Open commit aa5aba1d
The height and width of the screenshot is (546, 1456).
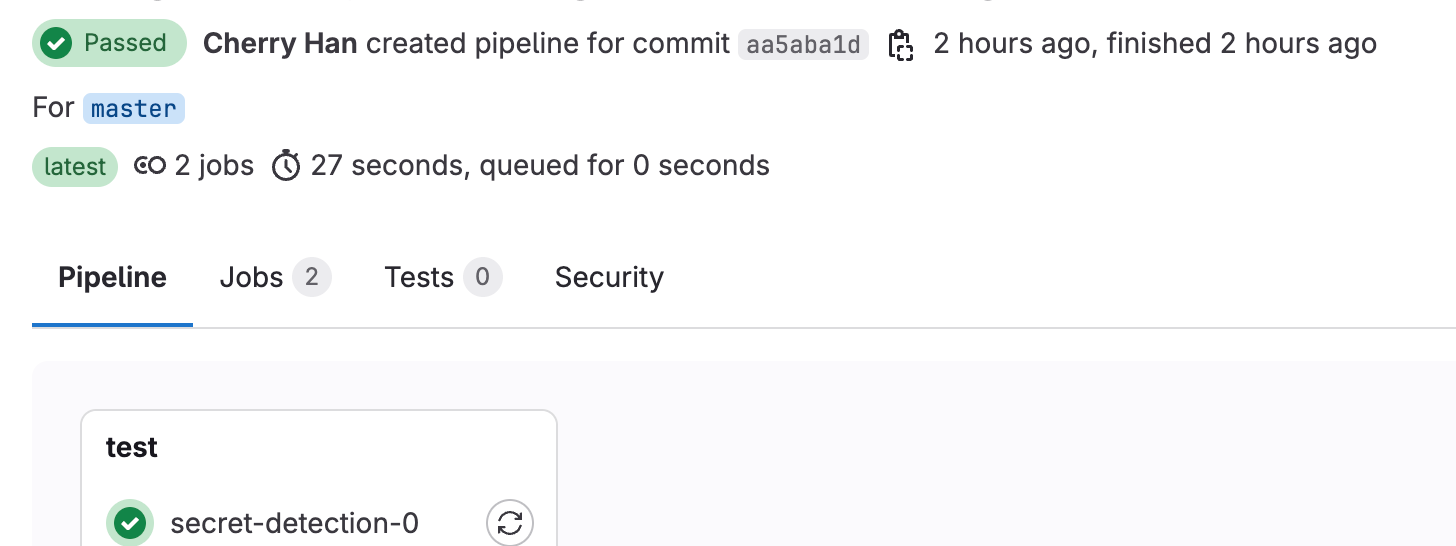pyautogui.click(x=803, y=45)
